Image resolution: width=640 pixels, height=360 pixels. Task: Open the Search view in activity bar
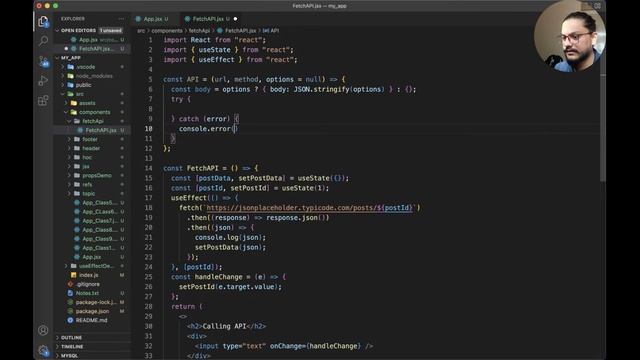[43, 41]
